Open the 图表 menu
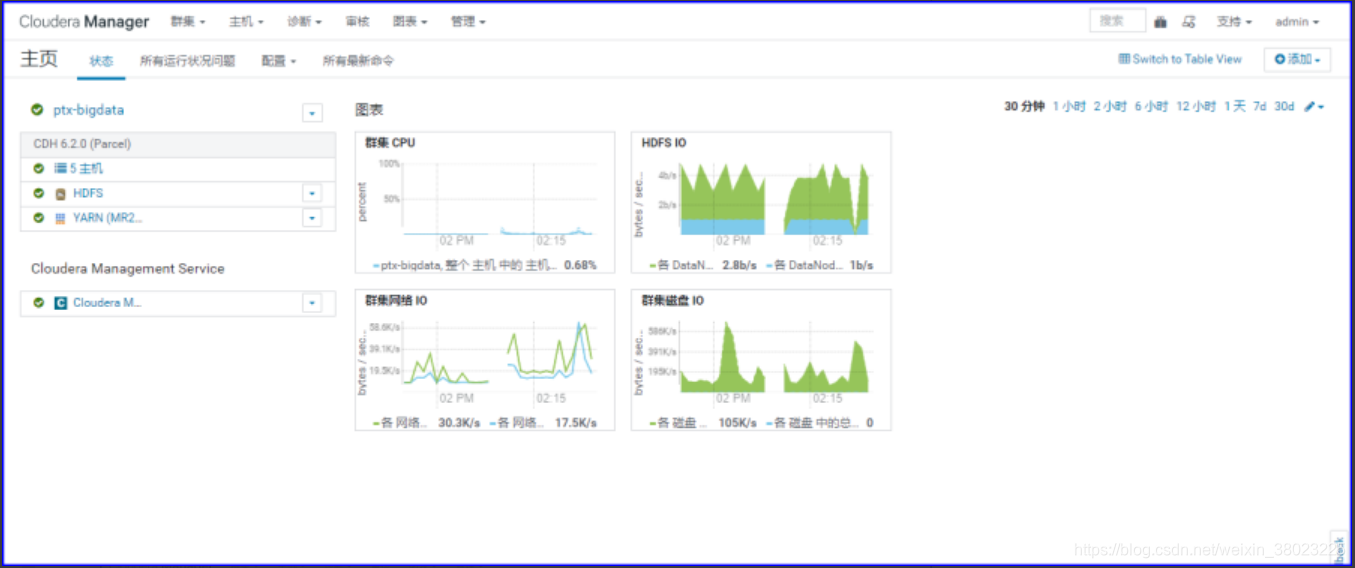Screen dimensions: 1355x568 tap(410, 21)
